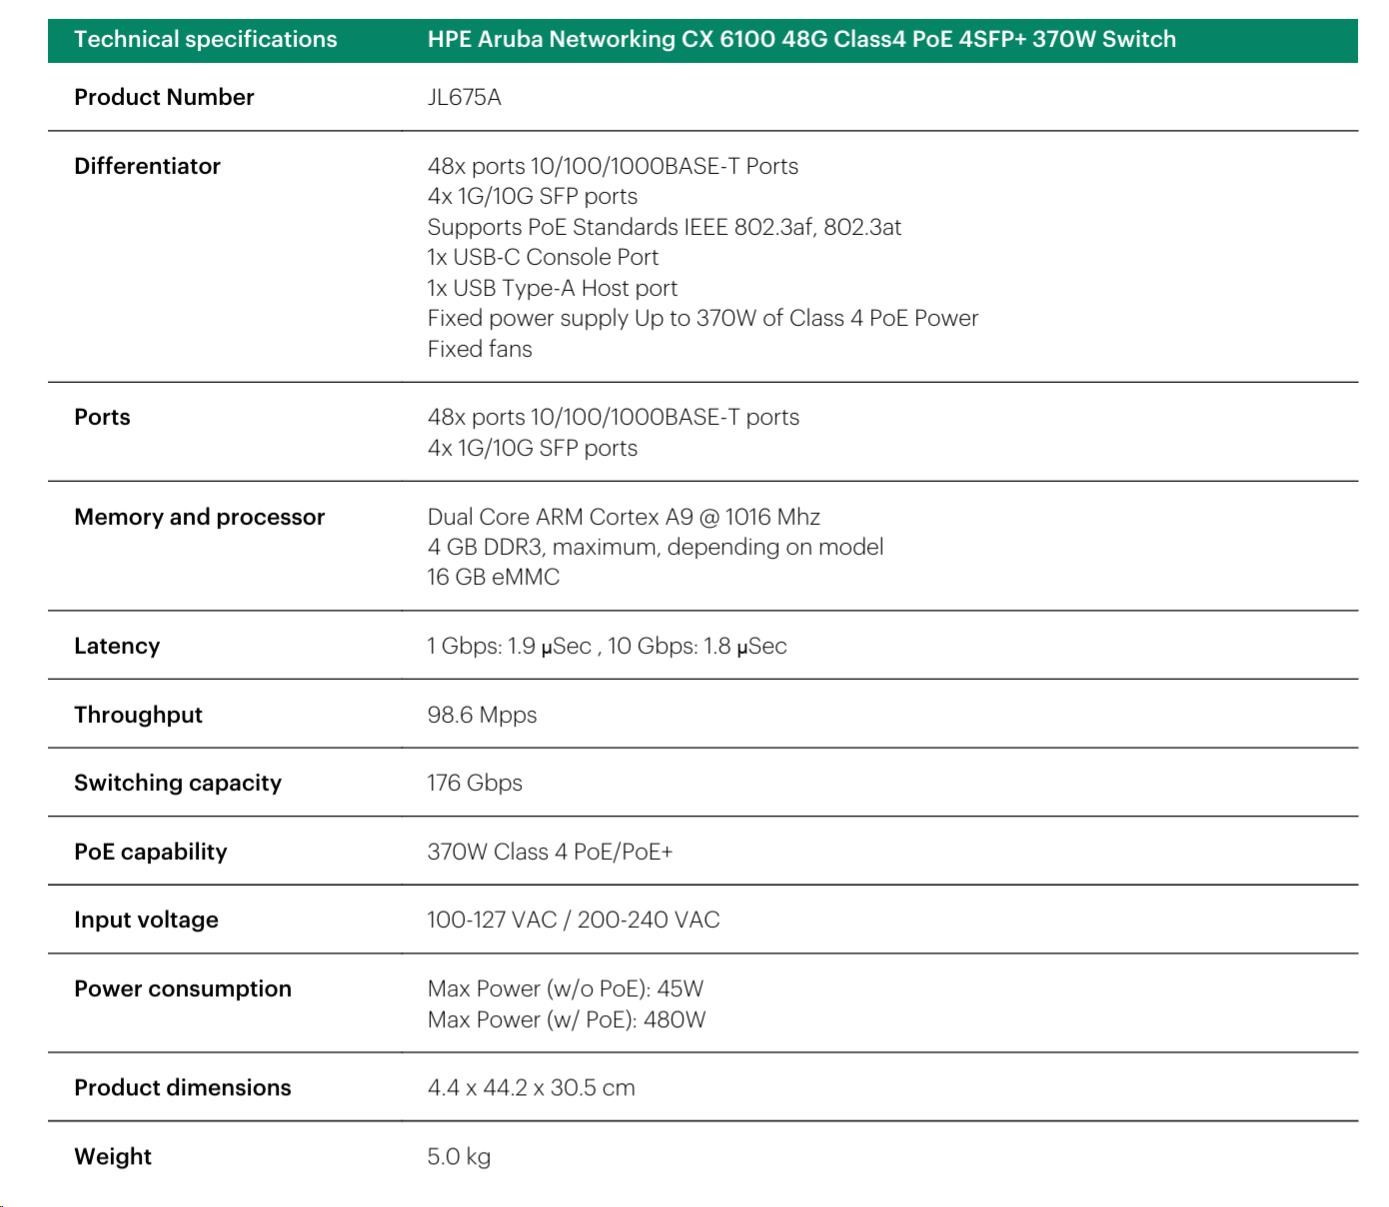Click the 'Latency' row label

click(x=116, y=646)
